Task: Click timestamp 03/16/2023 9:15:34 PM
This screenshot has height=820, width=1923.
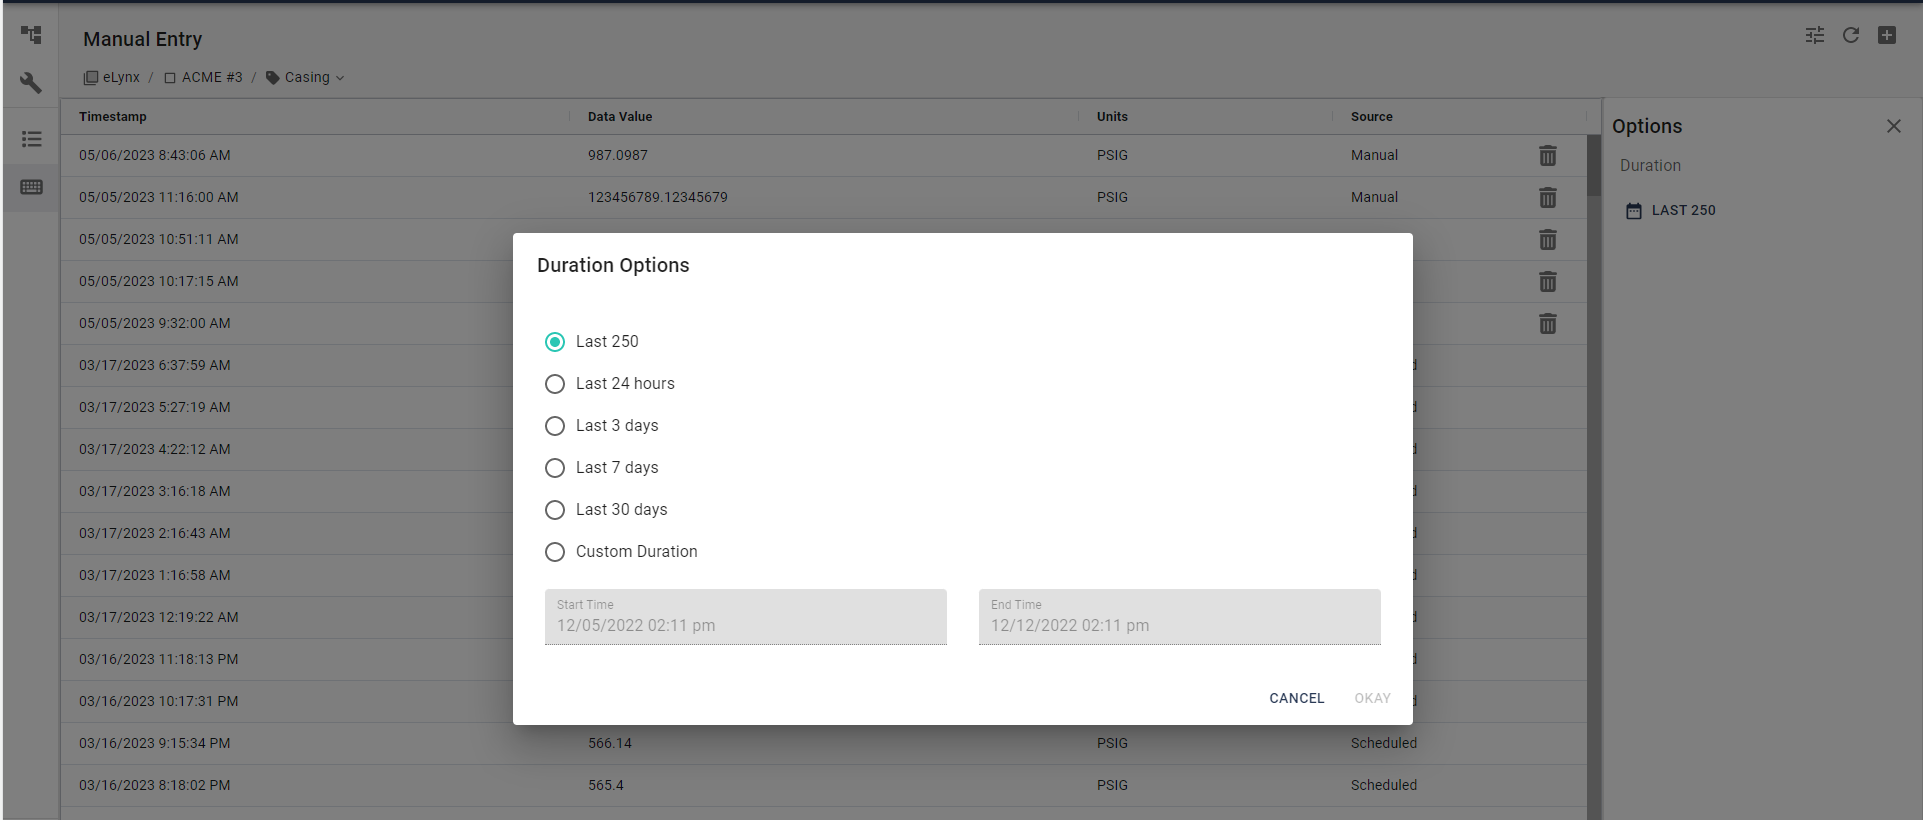Action: (155, 743)
